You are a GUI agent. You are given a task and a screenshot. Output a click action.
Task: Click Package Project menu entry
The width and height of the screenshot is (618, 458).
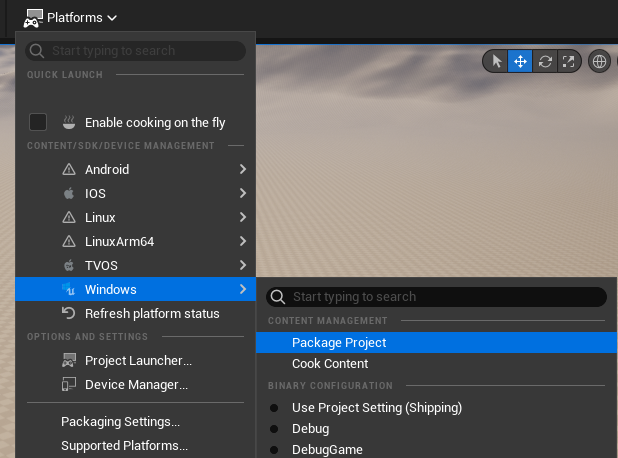click(x=339, y=342)
